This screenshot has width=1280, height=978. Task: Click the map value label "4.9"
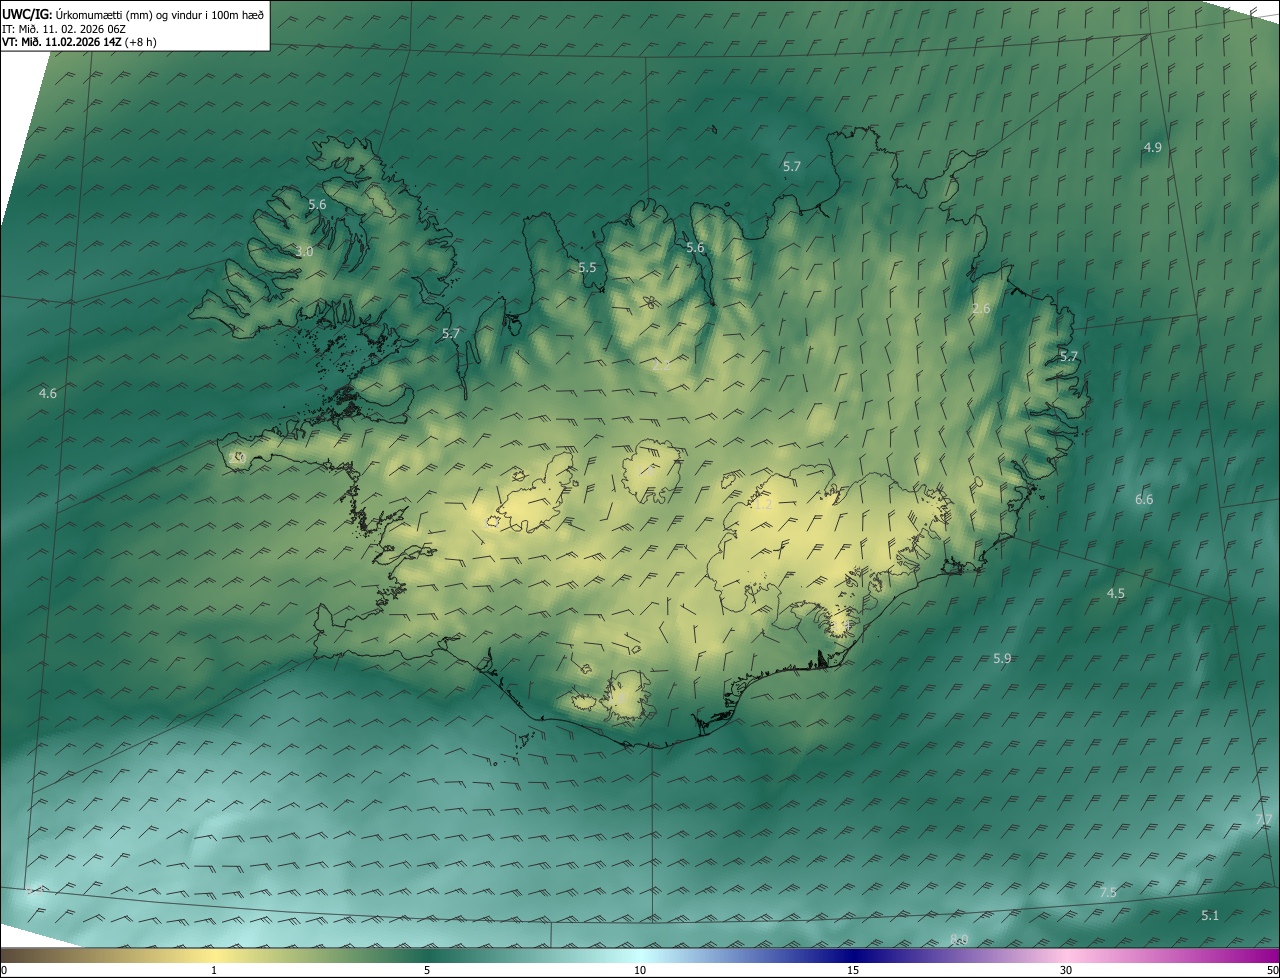click(x=1152, y=147)
